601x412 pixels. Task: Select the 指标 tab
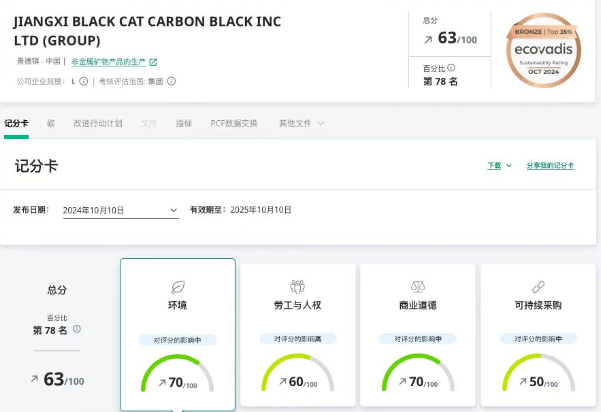(183, 123)
